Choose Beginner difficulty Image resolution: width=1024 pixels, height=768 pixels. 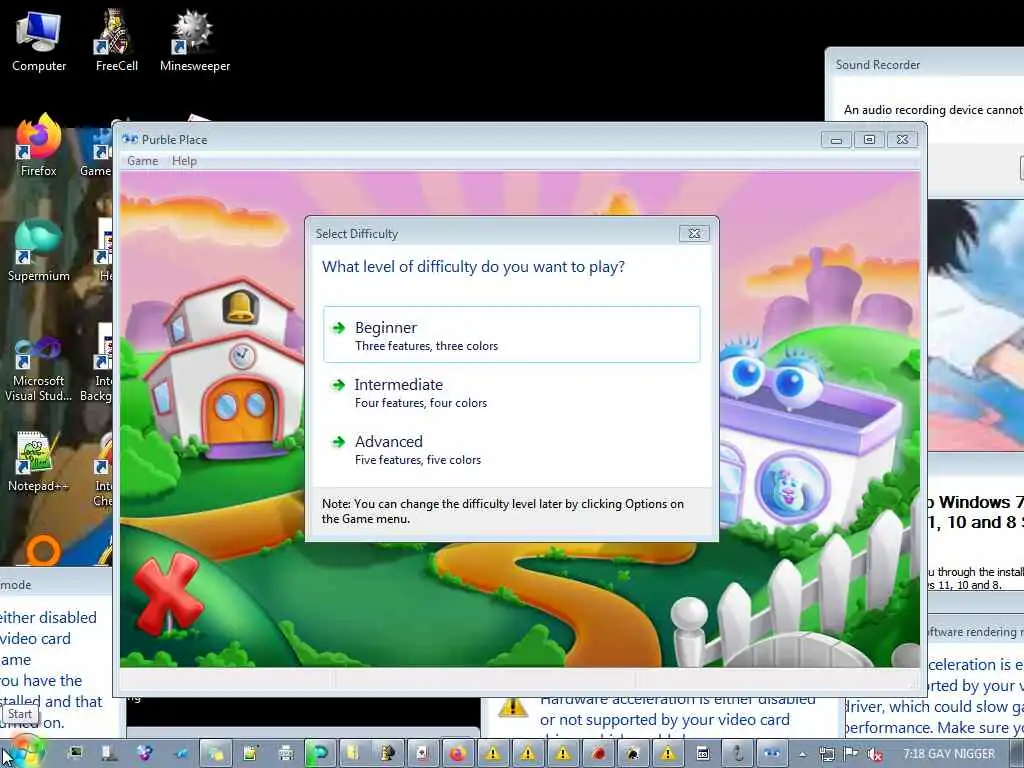point(511,334)
